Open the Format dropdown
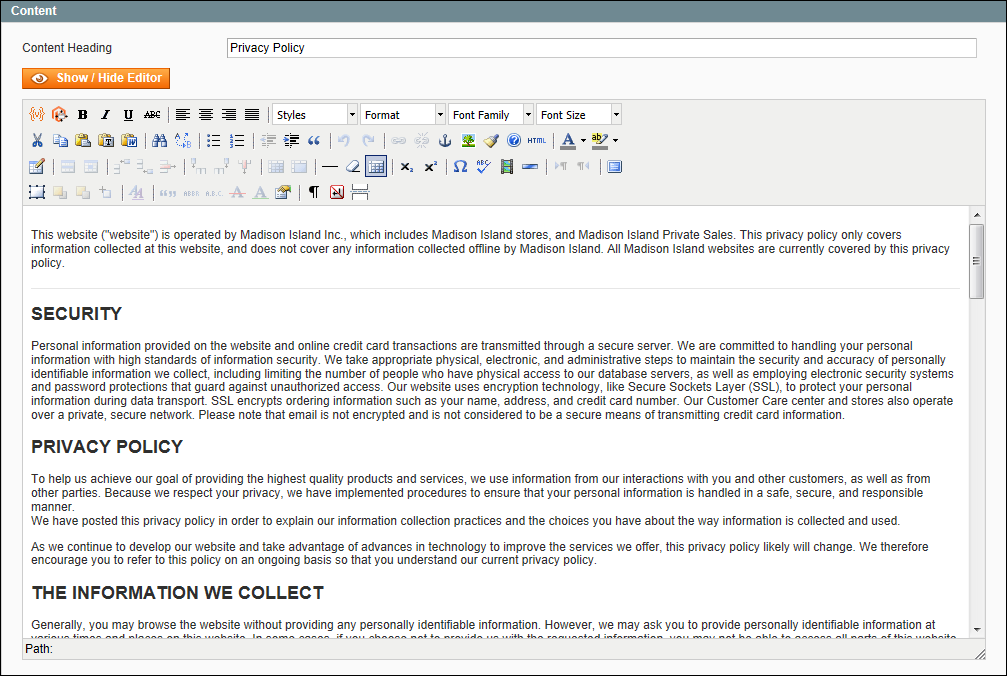 403,114
